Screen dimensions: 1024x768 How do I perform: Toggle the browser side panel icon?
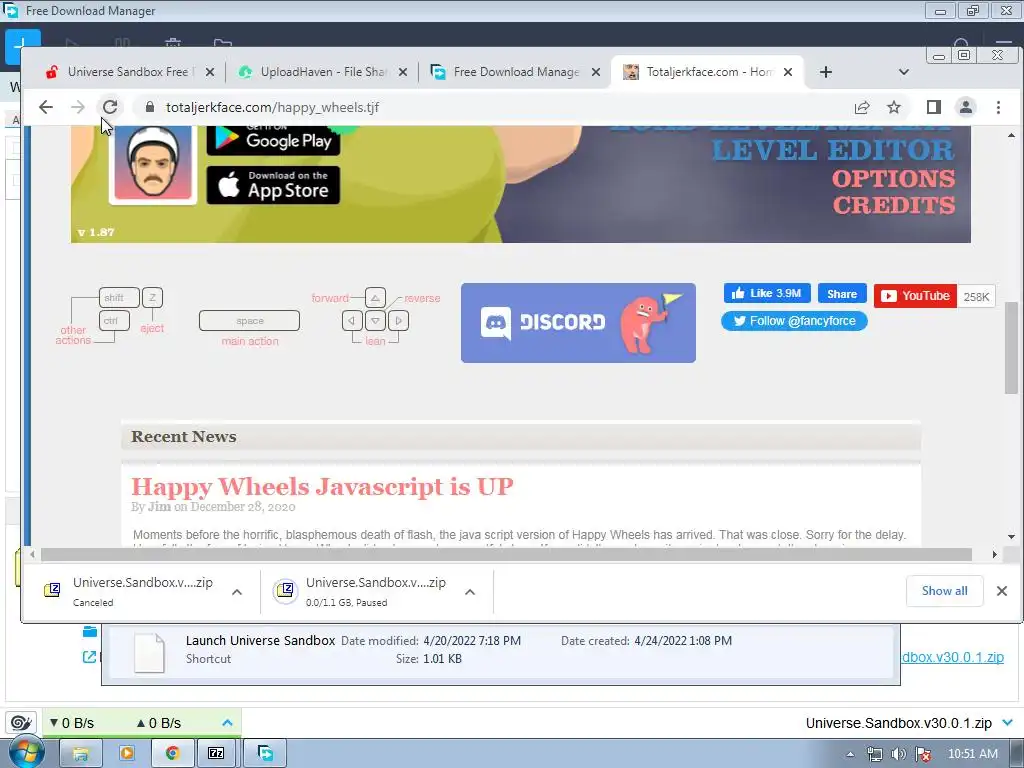click(934, 107)
